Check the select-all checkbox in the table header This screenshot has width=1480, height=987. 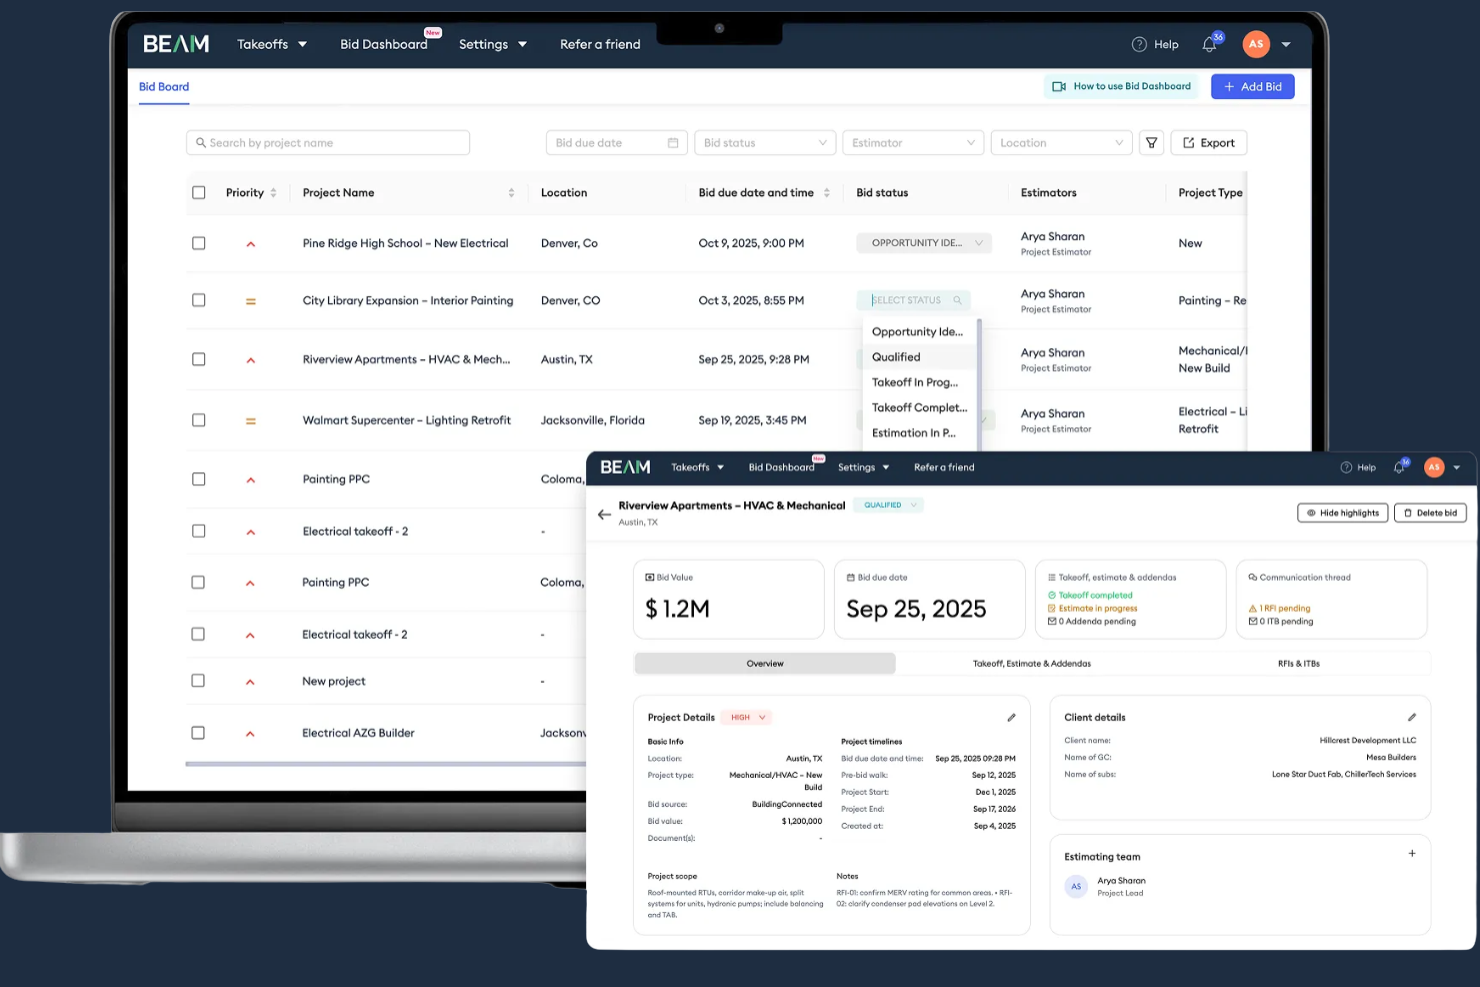click(x=198, y=192)
